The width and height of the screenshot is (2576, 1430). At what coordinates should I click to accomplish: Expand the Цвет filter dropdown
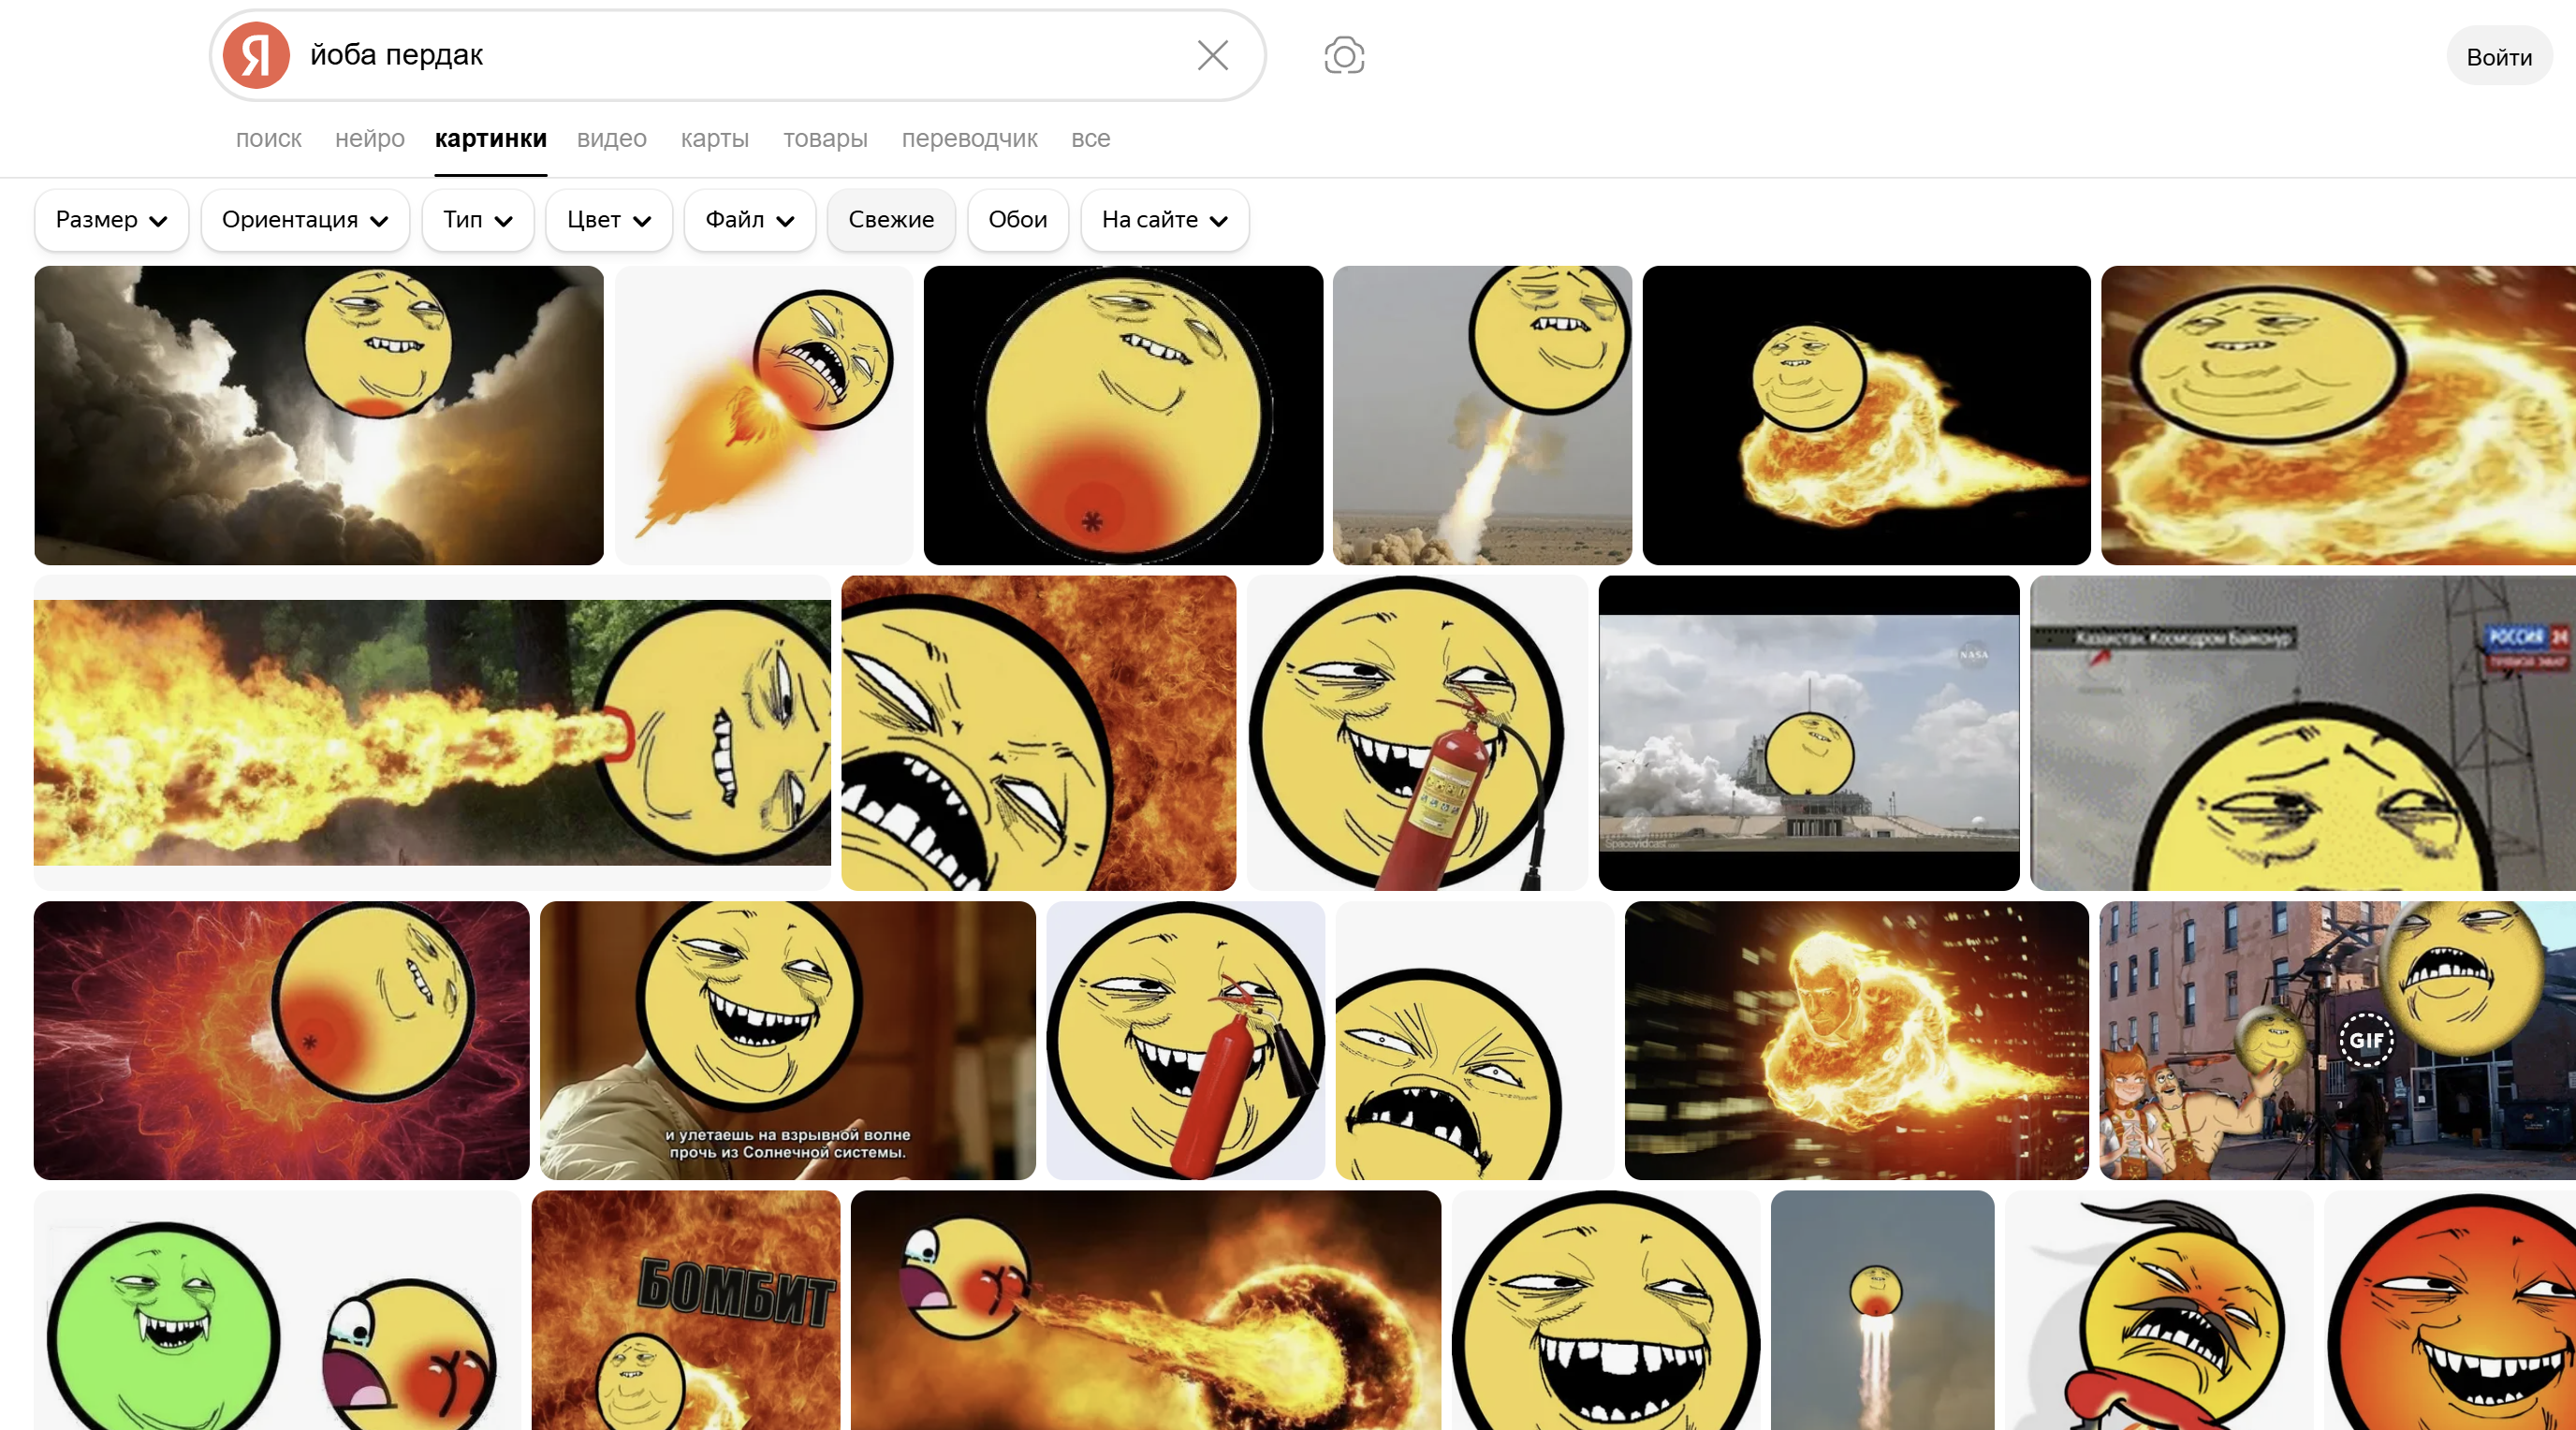pos(608,220)
